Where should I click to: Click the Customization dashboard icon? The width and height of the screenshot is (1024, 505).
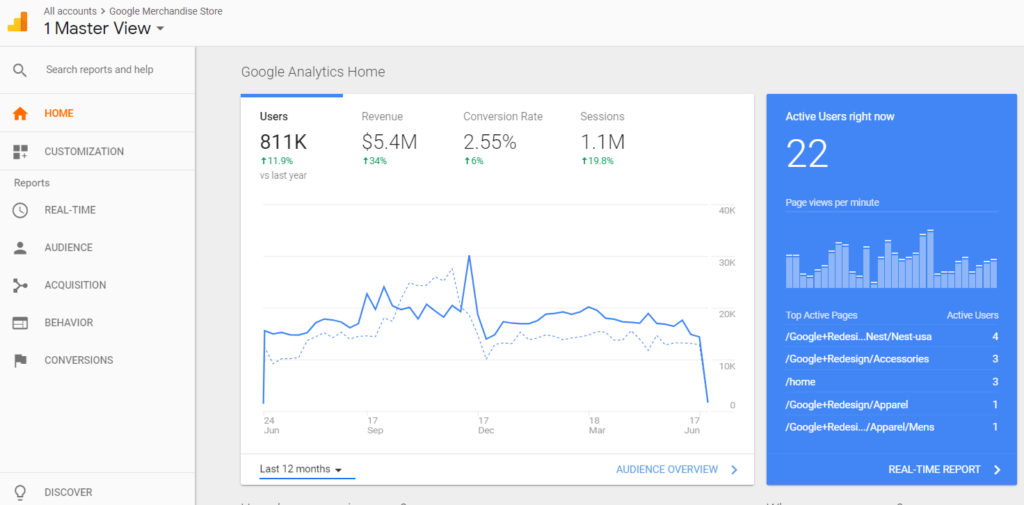[x=20, y=152]
